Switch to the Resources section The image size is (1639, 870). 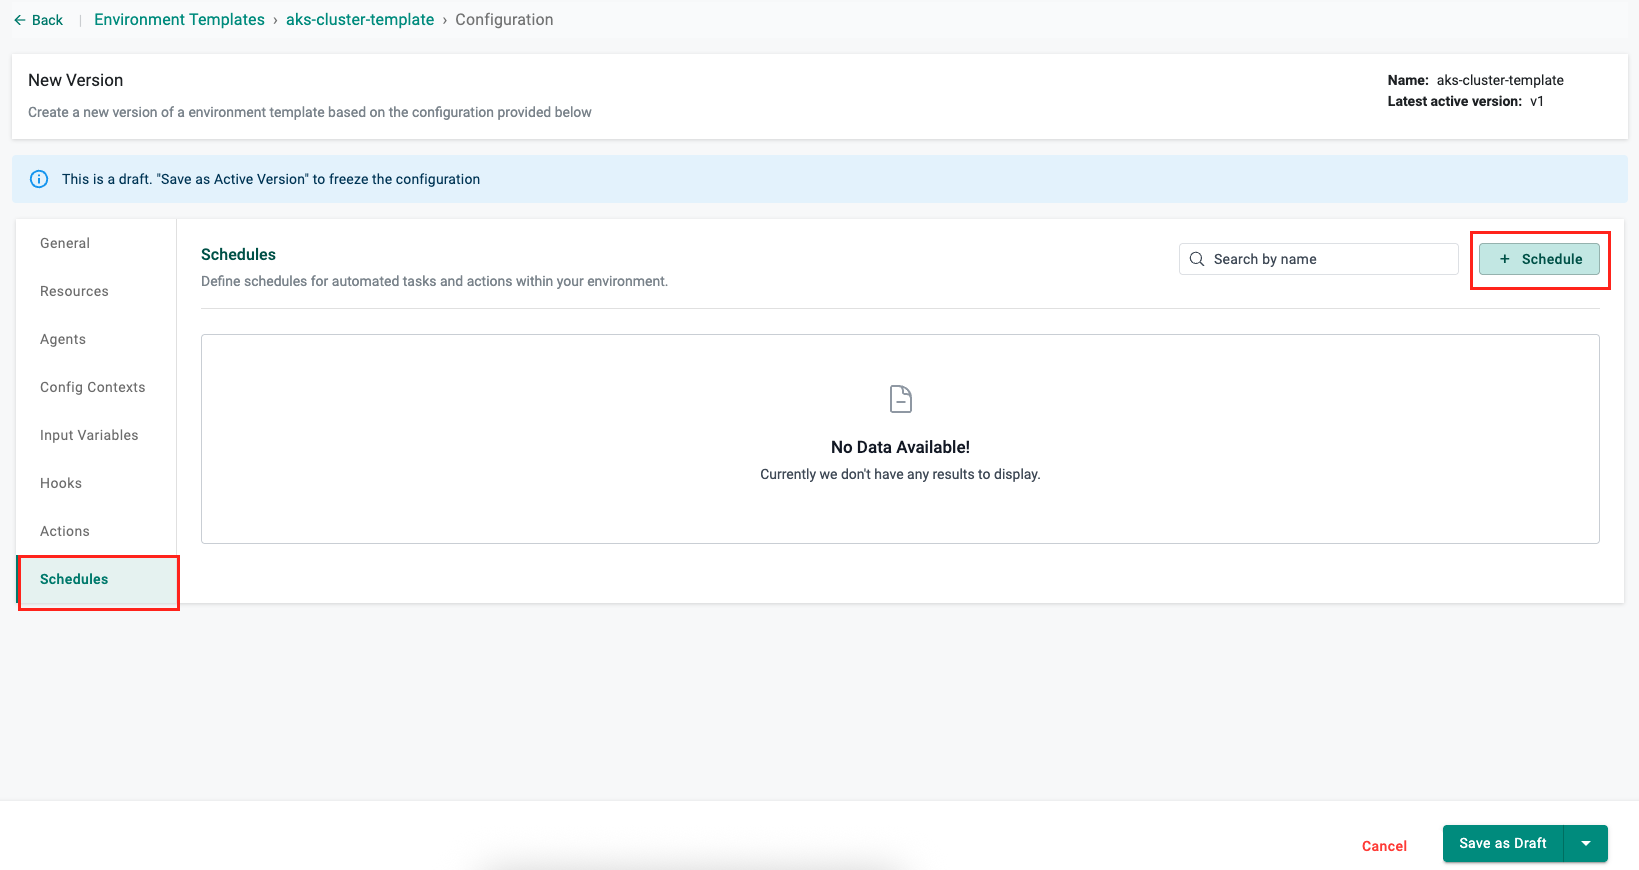pos(74,291)
